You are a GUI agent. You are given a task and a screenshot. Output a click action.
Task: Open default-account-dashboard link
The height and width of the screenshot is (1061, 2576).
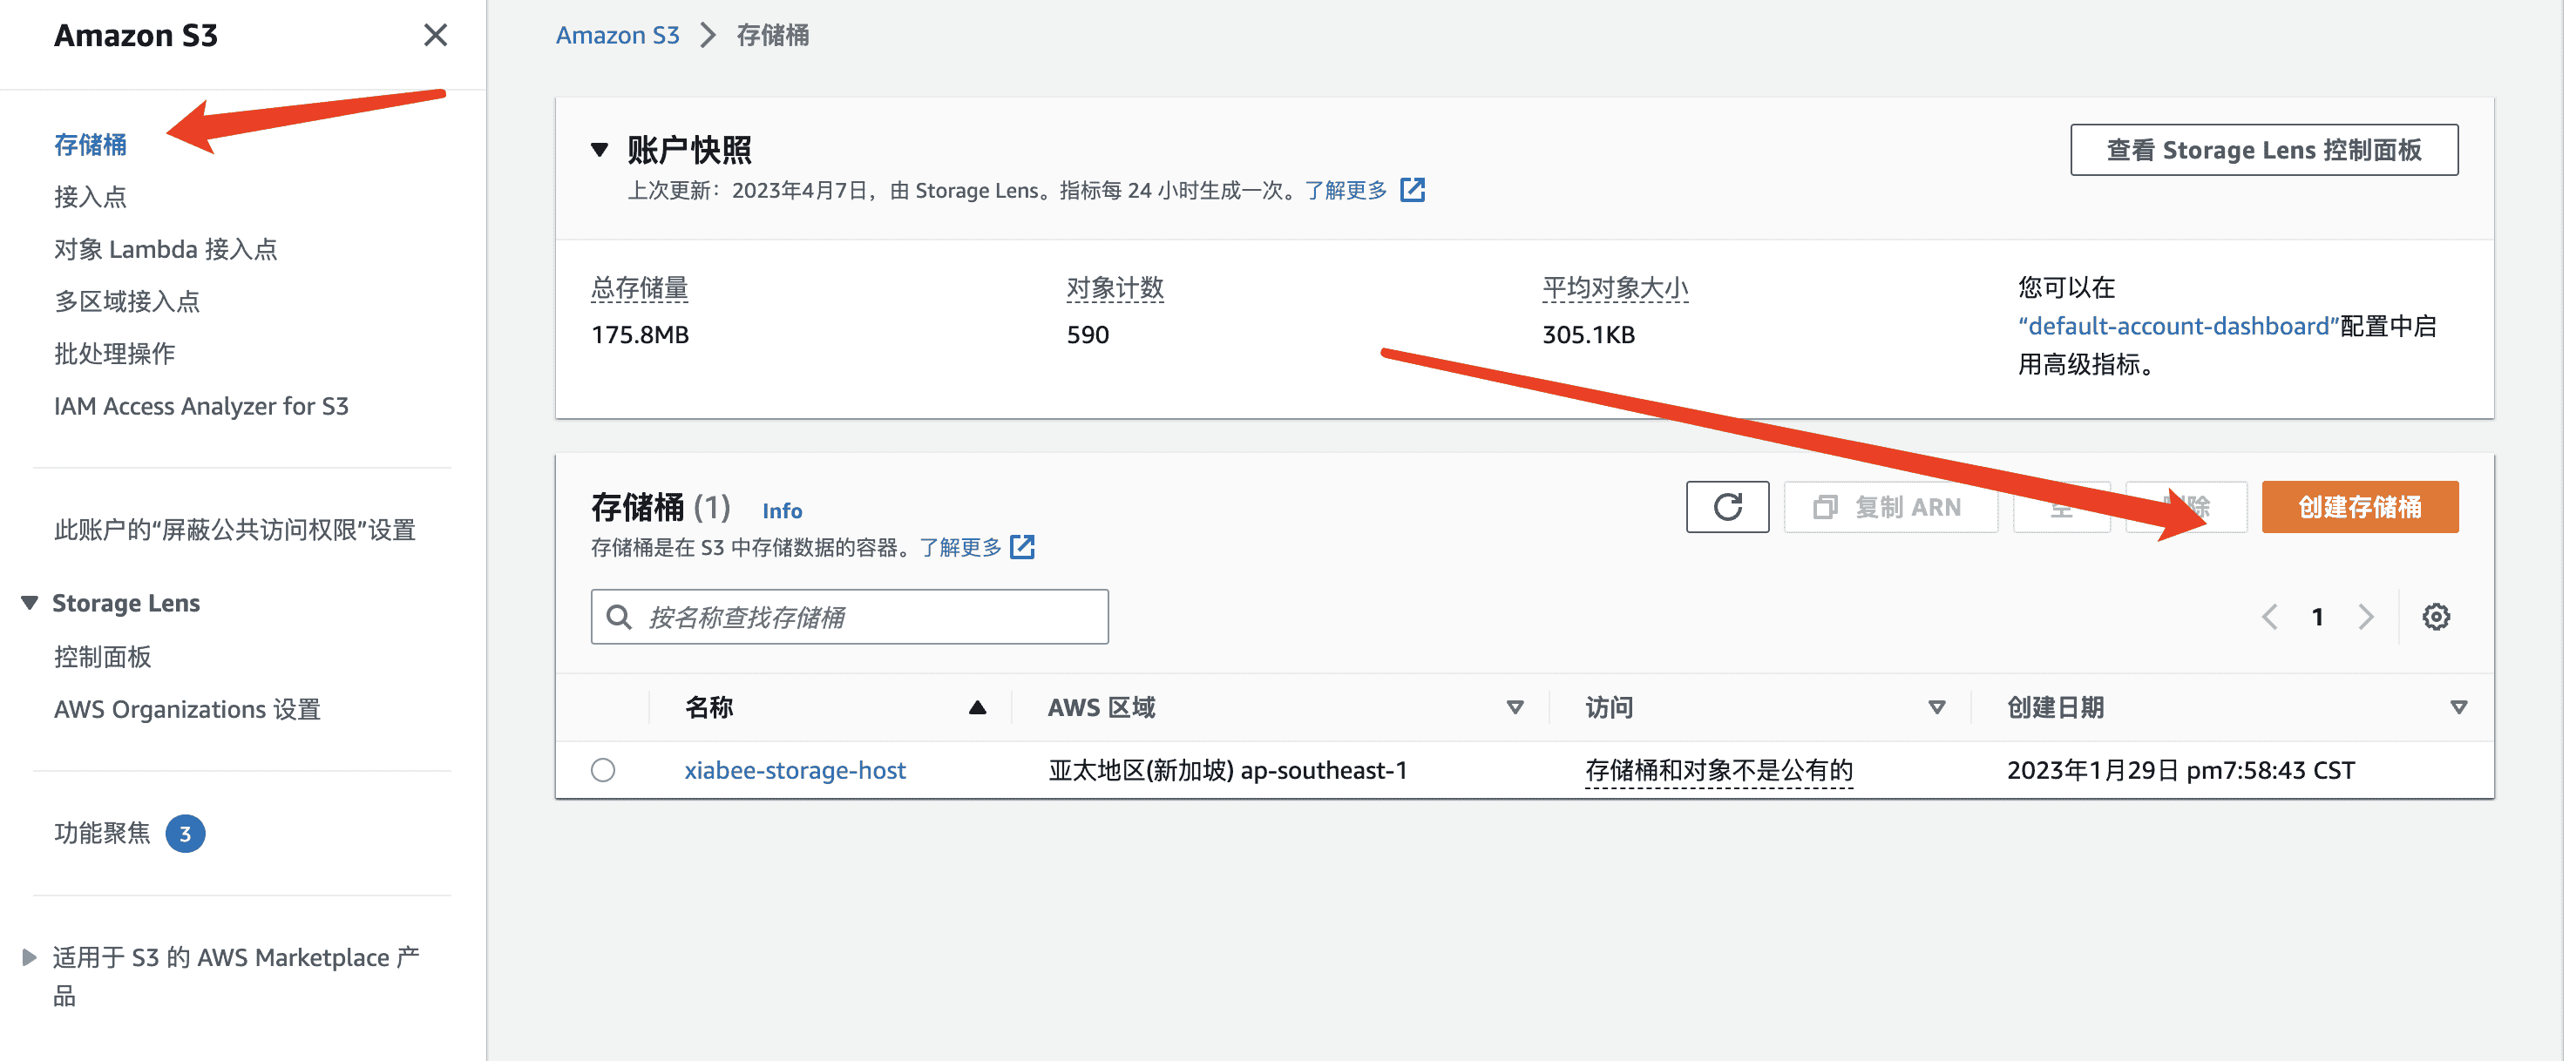pyautogui.click(x=2179, y=326)
